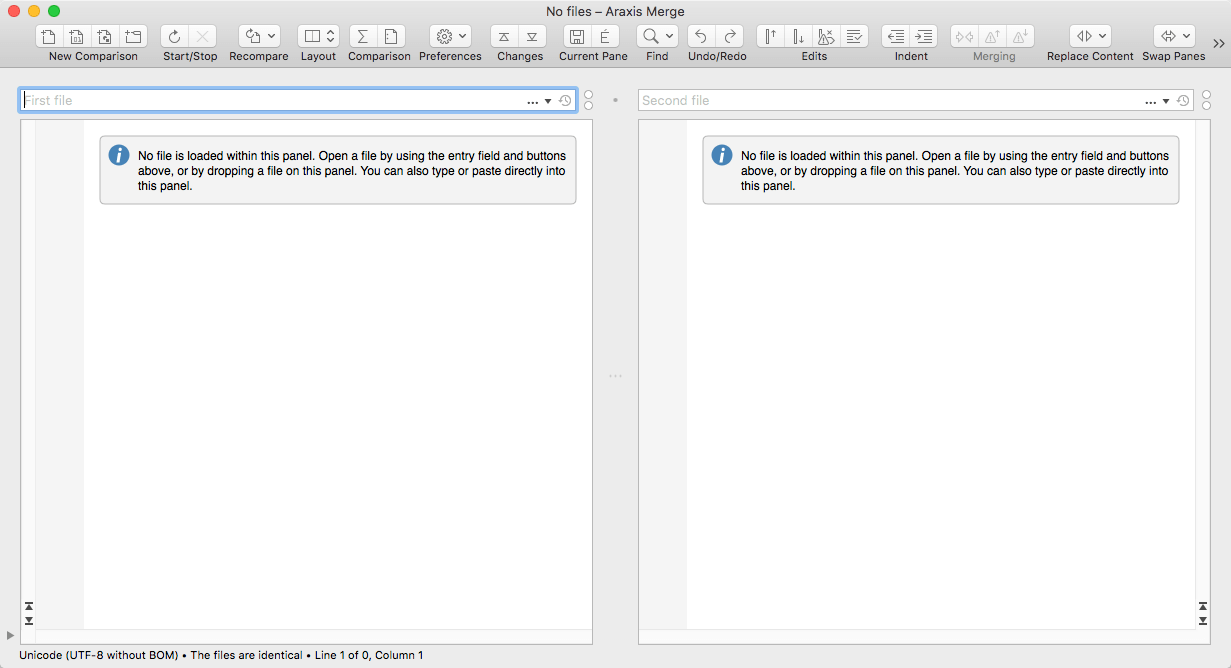Image resolution: width=1231 pixels, height=668 pixels.
Task: Open the comparison report page icon
Action: [391, 36]
